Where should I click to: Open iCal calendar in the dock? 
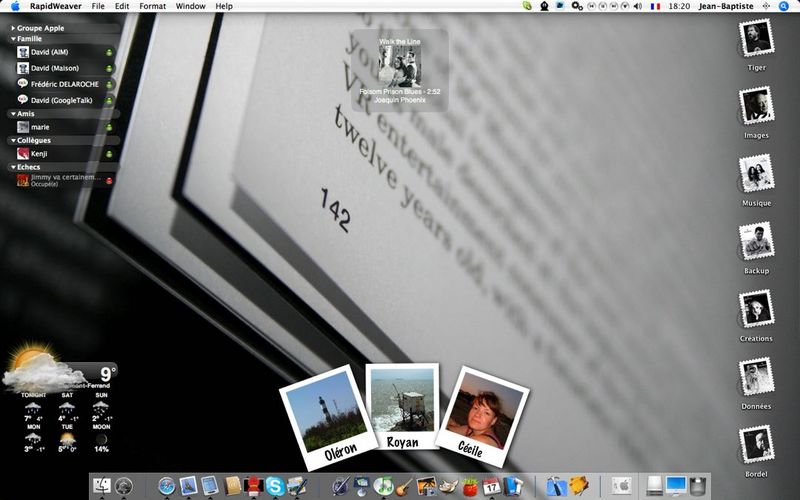[x=492, y=487]
